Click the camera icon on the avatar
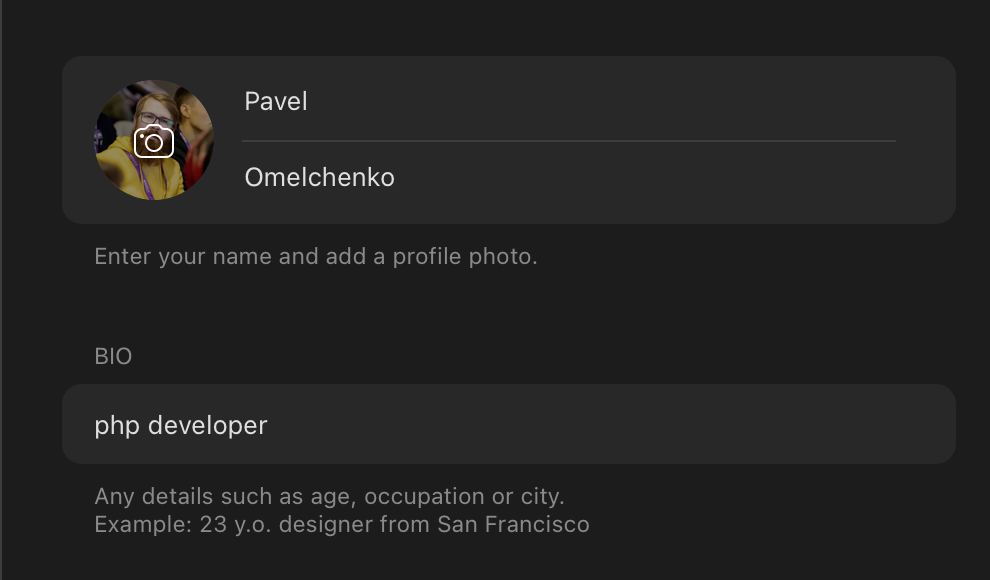Viewport: 990px width, 580px height. point(153,141)
